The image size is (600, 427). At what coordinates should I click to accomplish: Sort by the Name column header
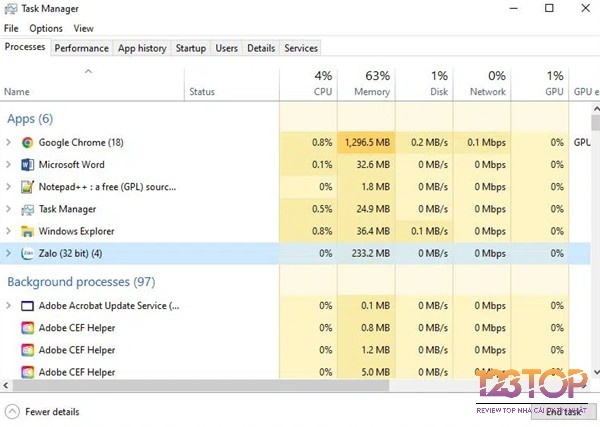pos(92,84)
